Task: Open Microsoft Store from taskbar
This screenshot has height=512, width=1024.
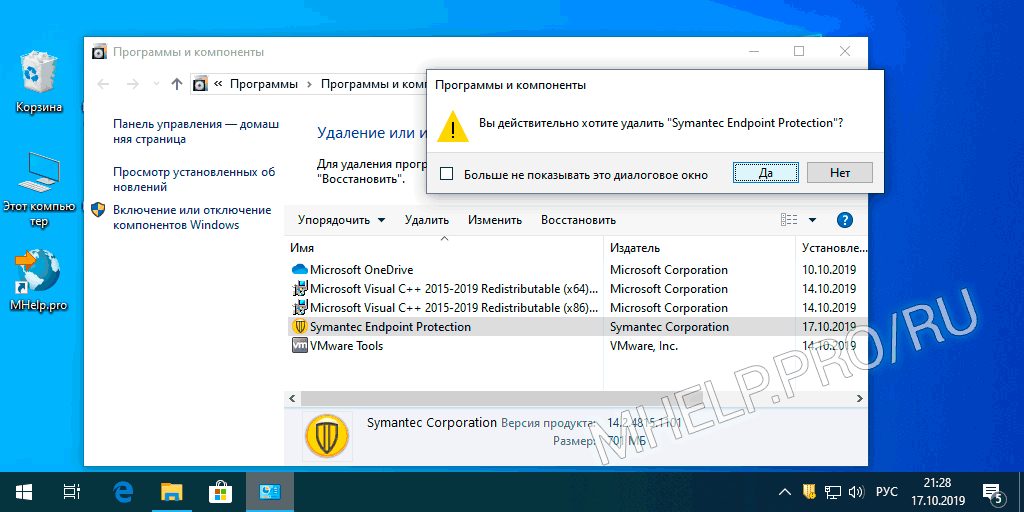Action: tap(220, 492)
